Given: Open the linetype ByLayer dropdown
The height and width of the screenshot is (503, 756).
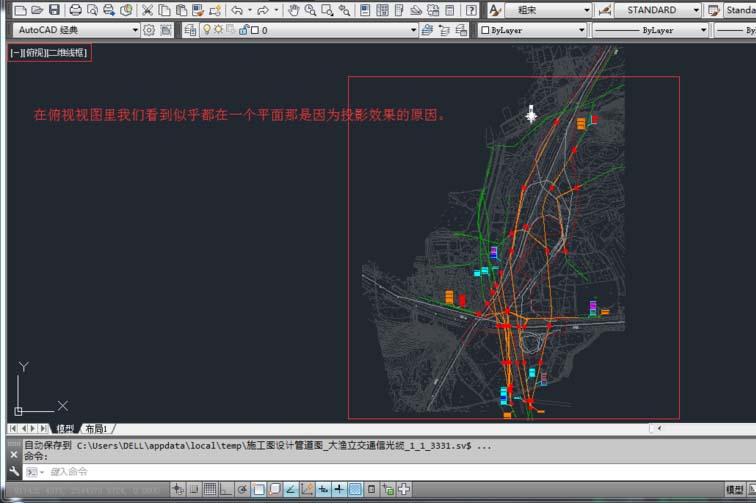Looking at the screenshot, I should coord(703,30).
